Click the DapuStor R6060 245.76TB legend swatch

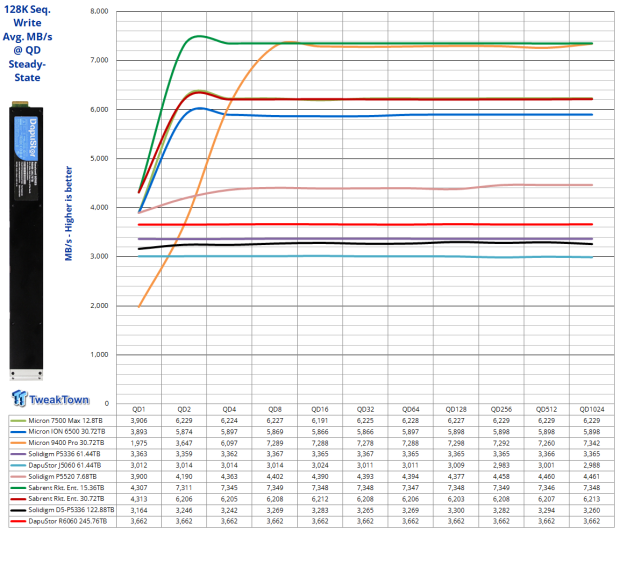point(18,521)
